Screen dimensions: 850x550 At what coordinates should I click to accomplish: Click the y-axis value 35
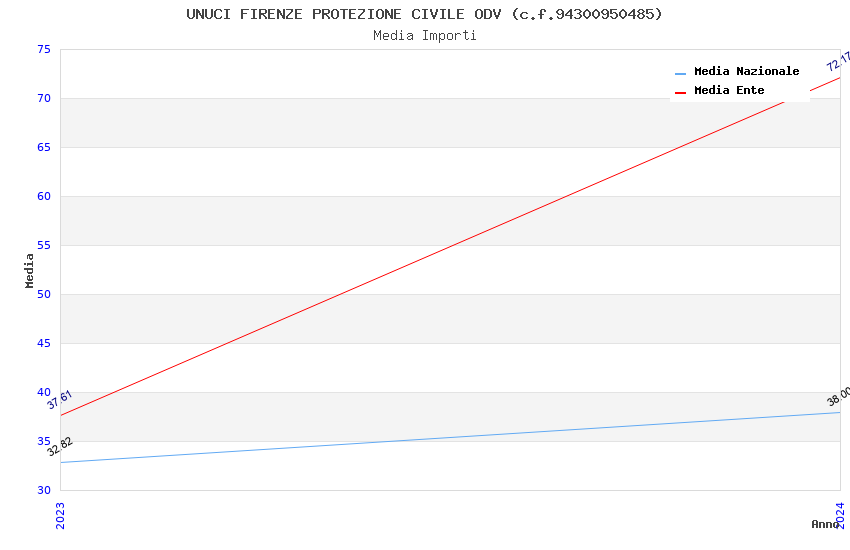44,441
